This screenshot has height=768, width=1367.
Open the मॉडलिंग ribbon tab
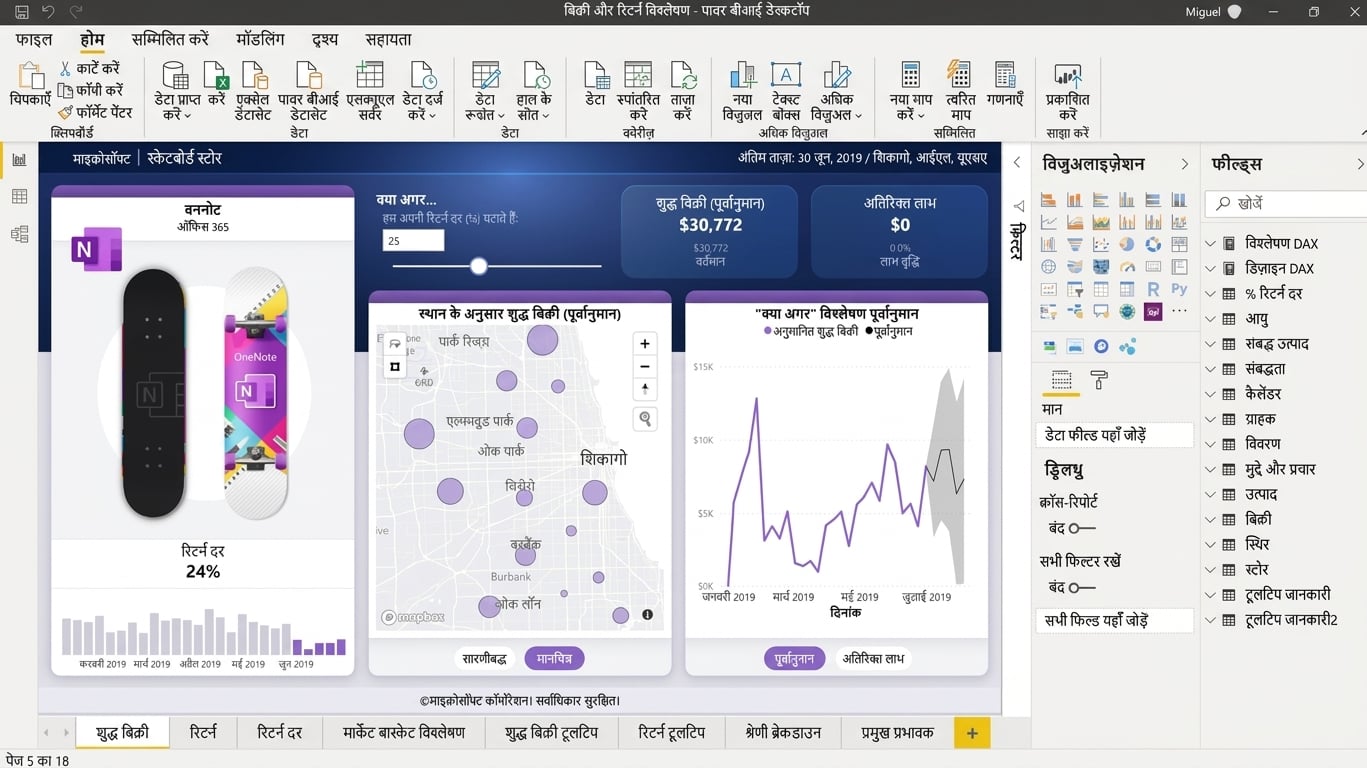(260, 40)
